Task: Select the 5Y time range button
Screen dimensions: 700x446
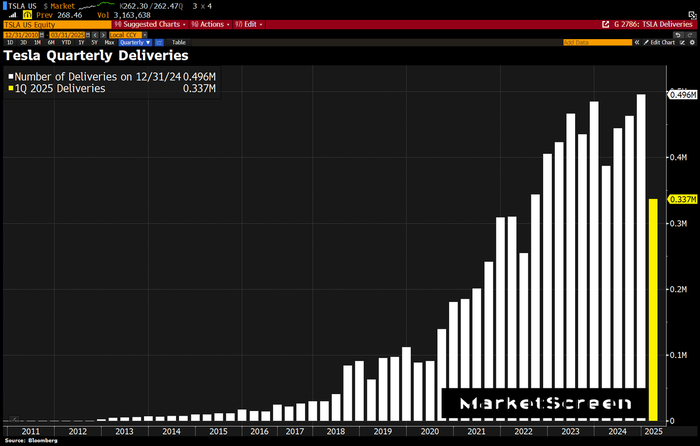Action: click(x=92, y=43)
